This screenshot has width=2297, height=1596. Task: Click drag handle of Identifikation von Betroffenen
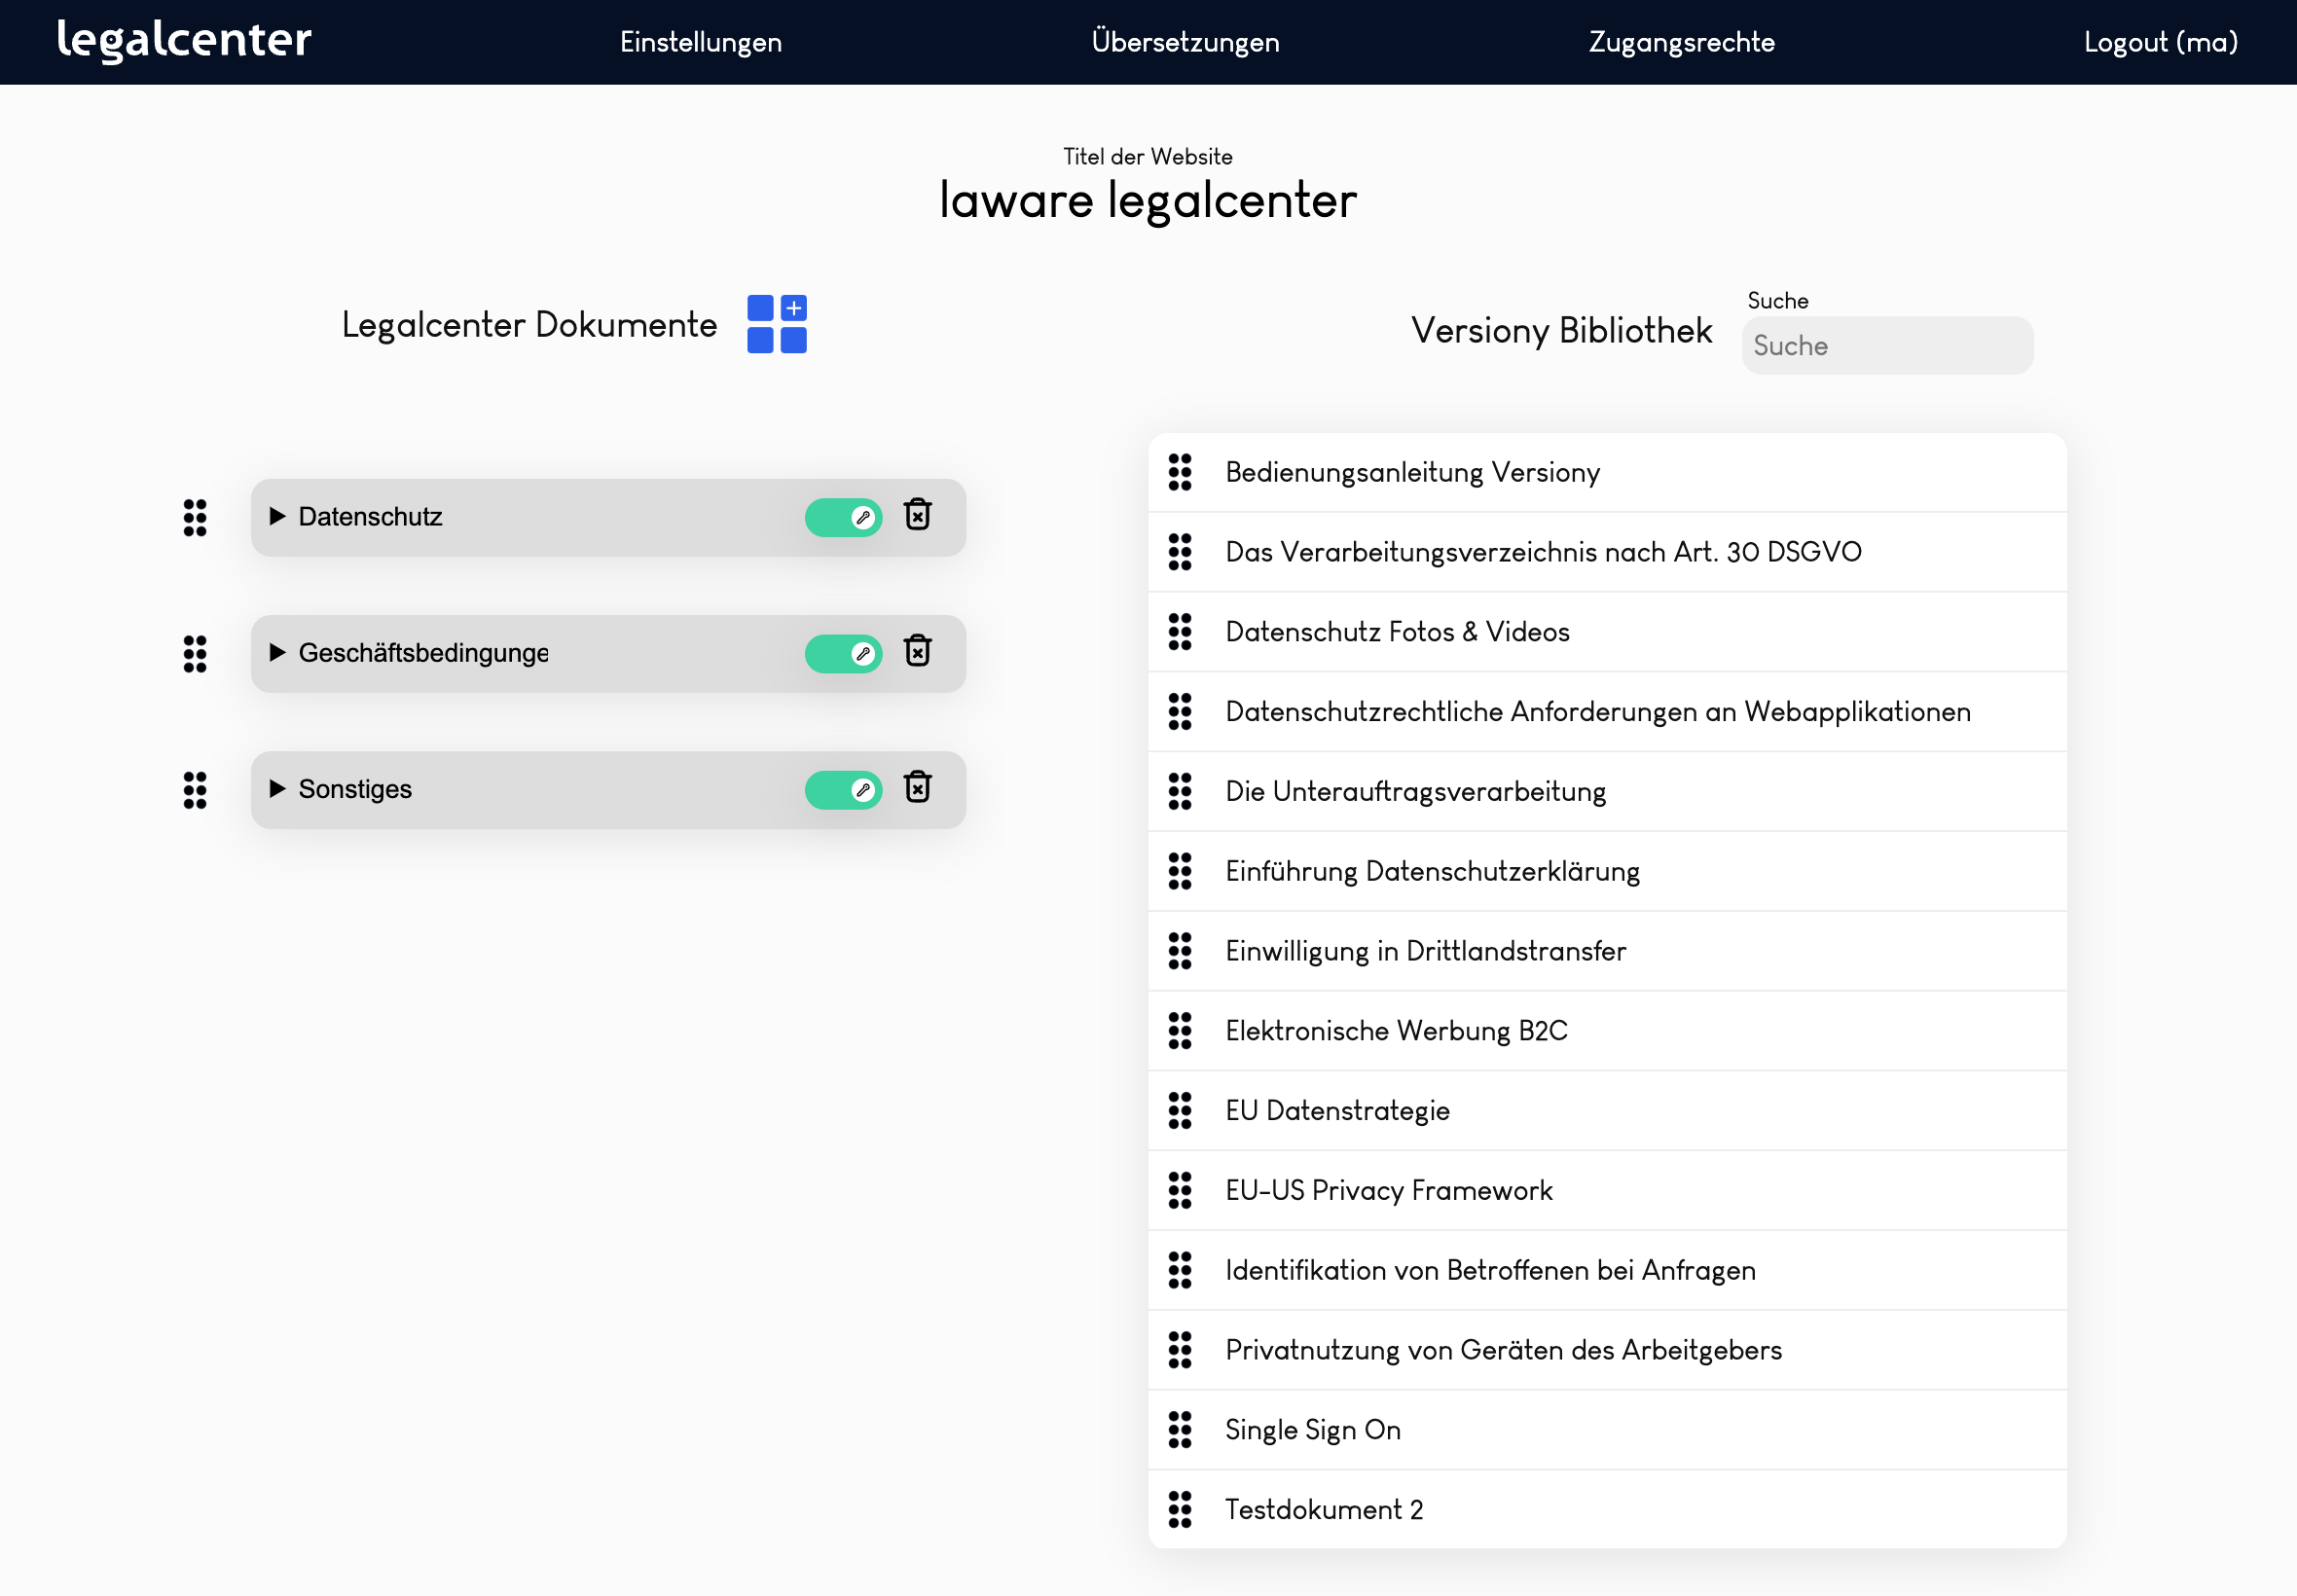pyautogui.click(x=1180, y=1270)
